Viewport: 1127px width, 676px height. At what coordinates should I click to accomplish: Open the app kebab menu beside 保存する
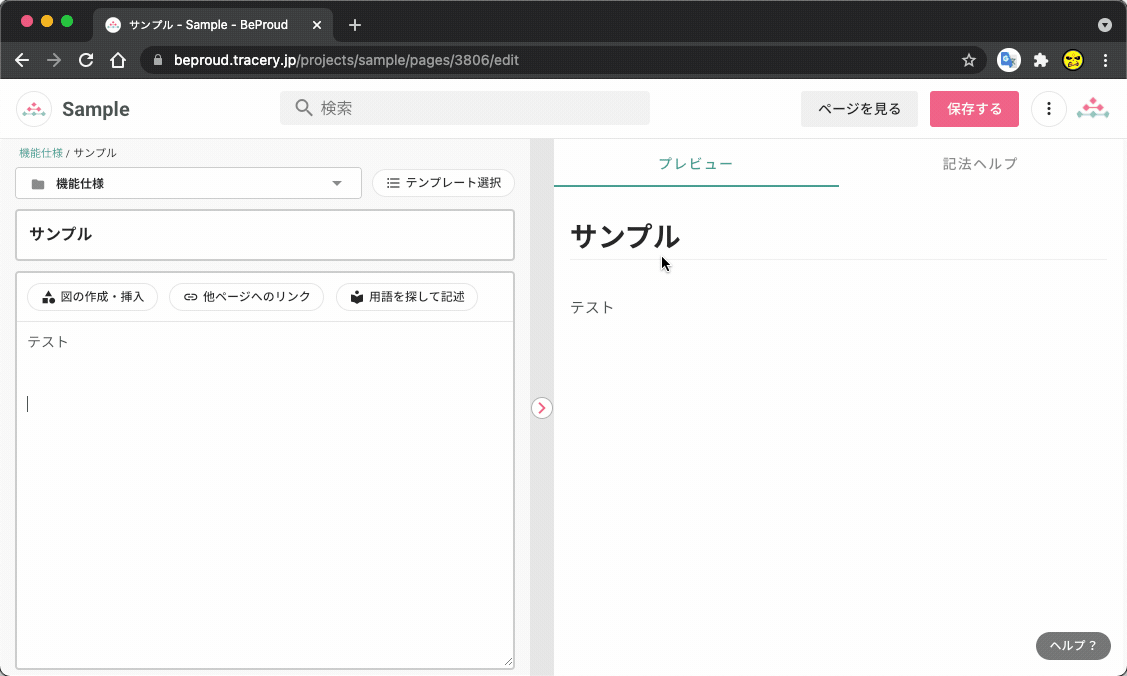pos(1048,108)
